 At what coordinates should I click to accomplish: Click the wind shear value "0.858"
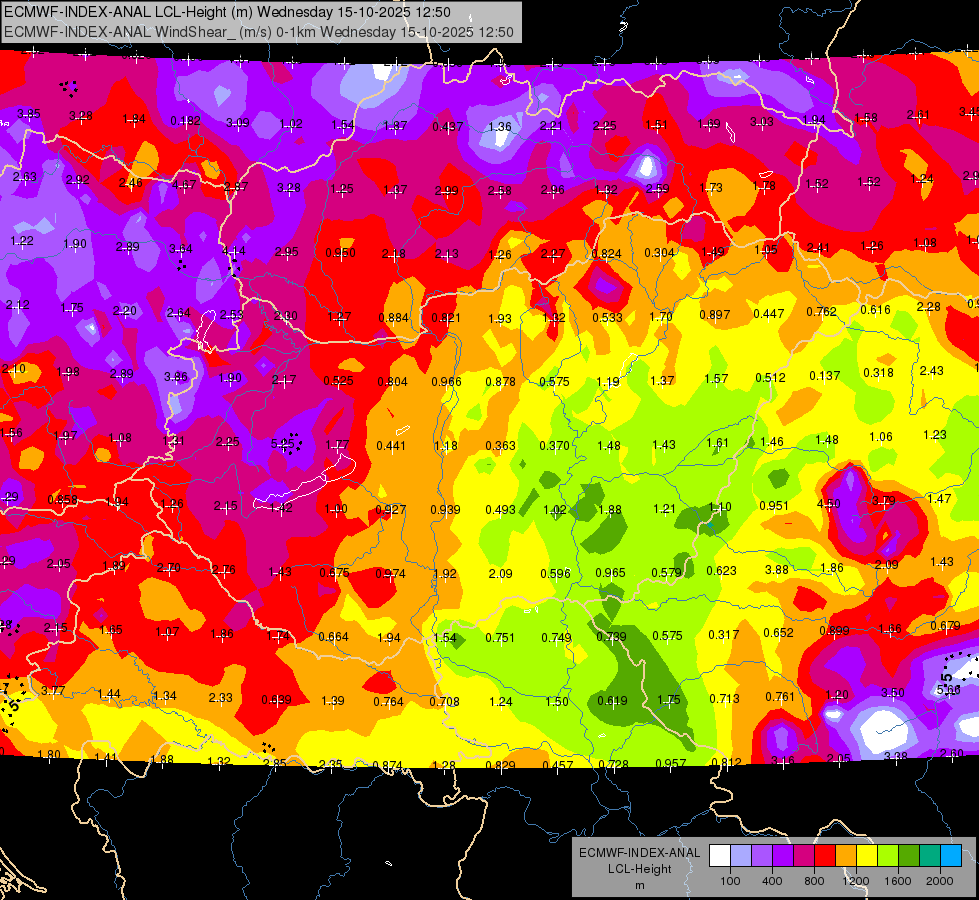[x=62, y=499]
